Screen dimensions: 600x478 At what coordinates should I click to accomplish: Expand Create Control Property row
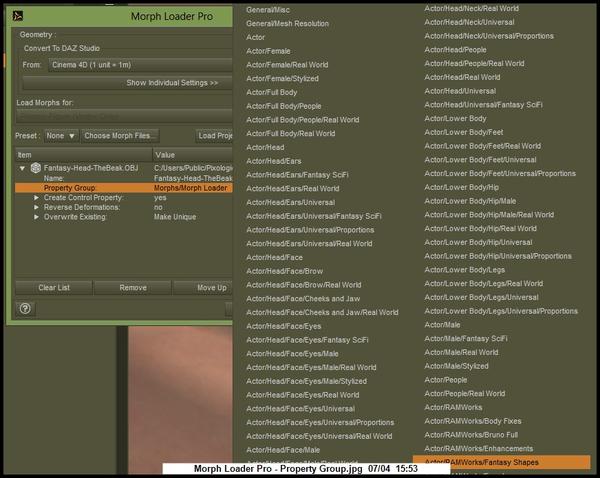36,197
